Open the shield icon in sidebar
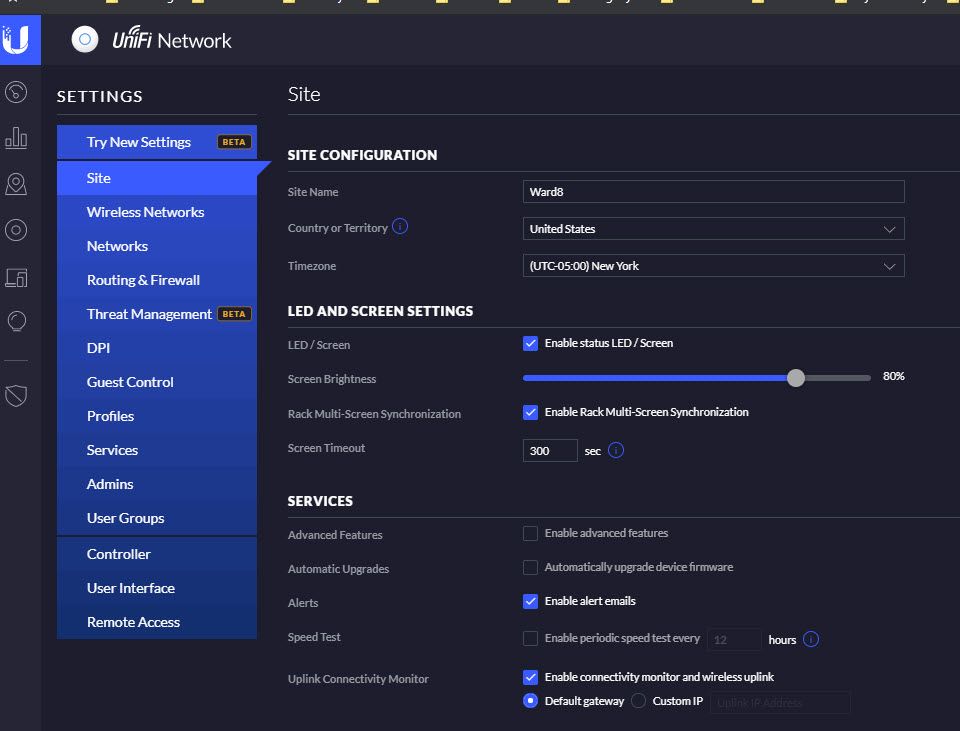Viewport: 960px width, 731px height. [16, 397]
